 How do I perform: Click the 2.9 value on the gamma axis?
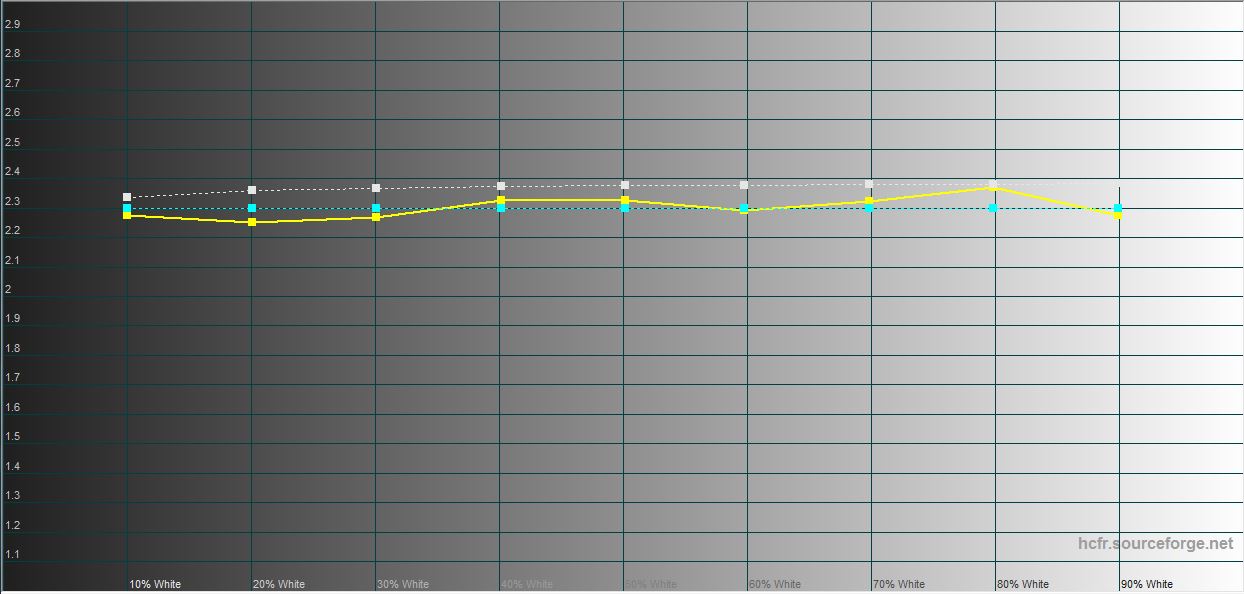coord(13,24)
